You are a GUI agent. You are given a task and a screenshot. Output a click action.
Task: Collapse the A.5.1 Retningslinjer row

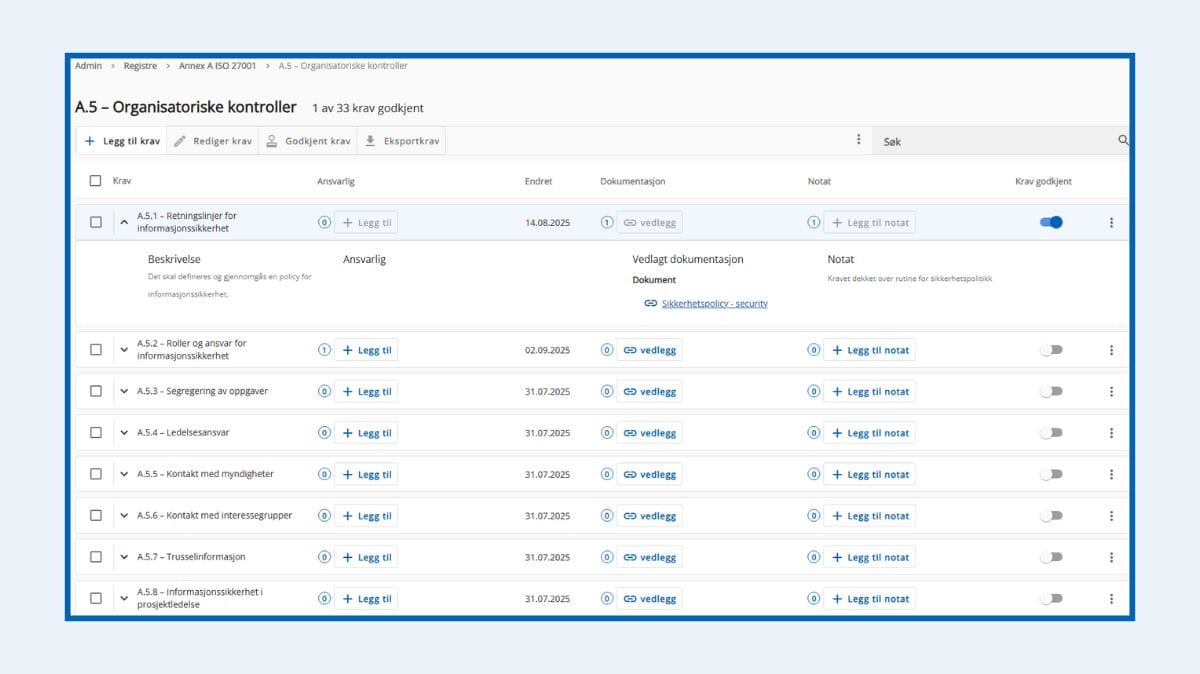click(124, 223)
